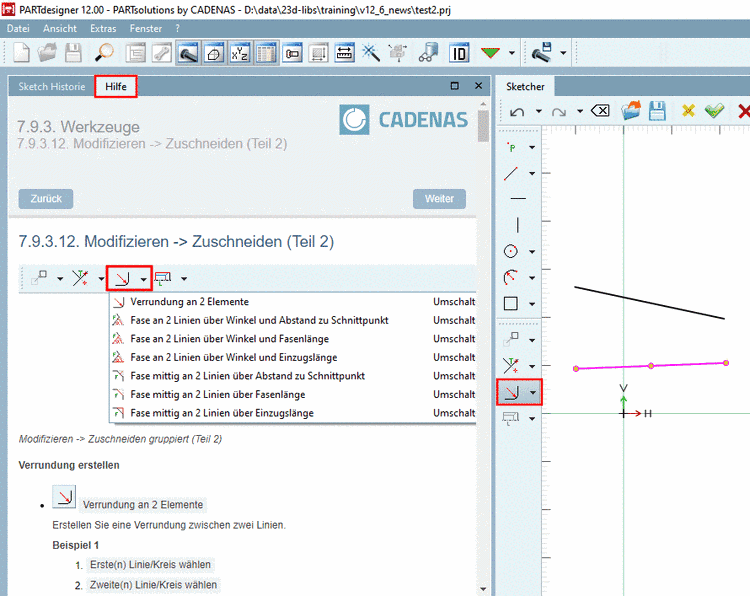Click the black diagonal line in sketch canvas

(650, 303)
